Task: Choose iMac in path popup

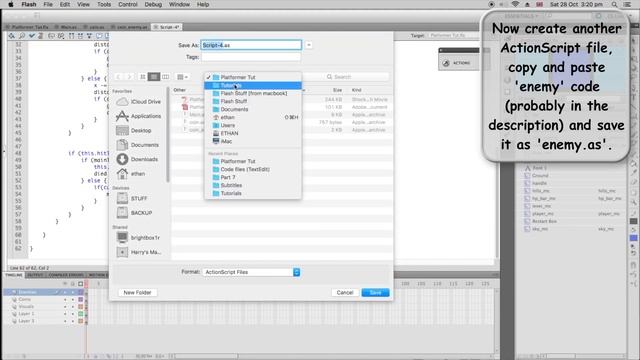Action: point(253,141)
